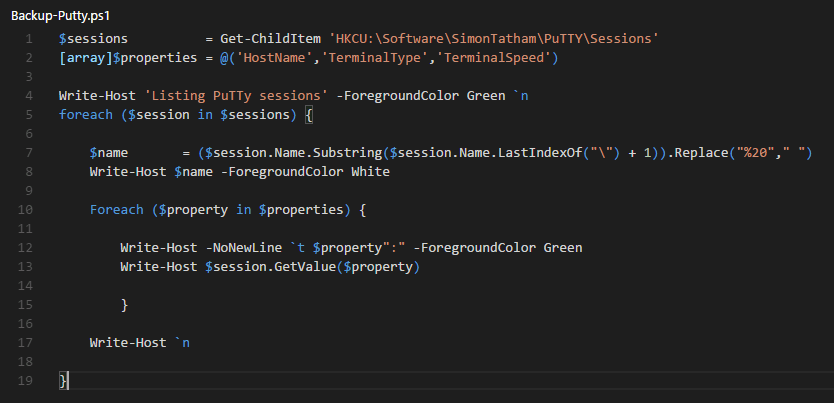This screenshot has width=834, height=403.
Task: Click Substring method on line 7
Action: click(x=347, y=153)
